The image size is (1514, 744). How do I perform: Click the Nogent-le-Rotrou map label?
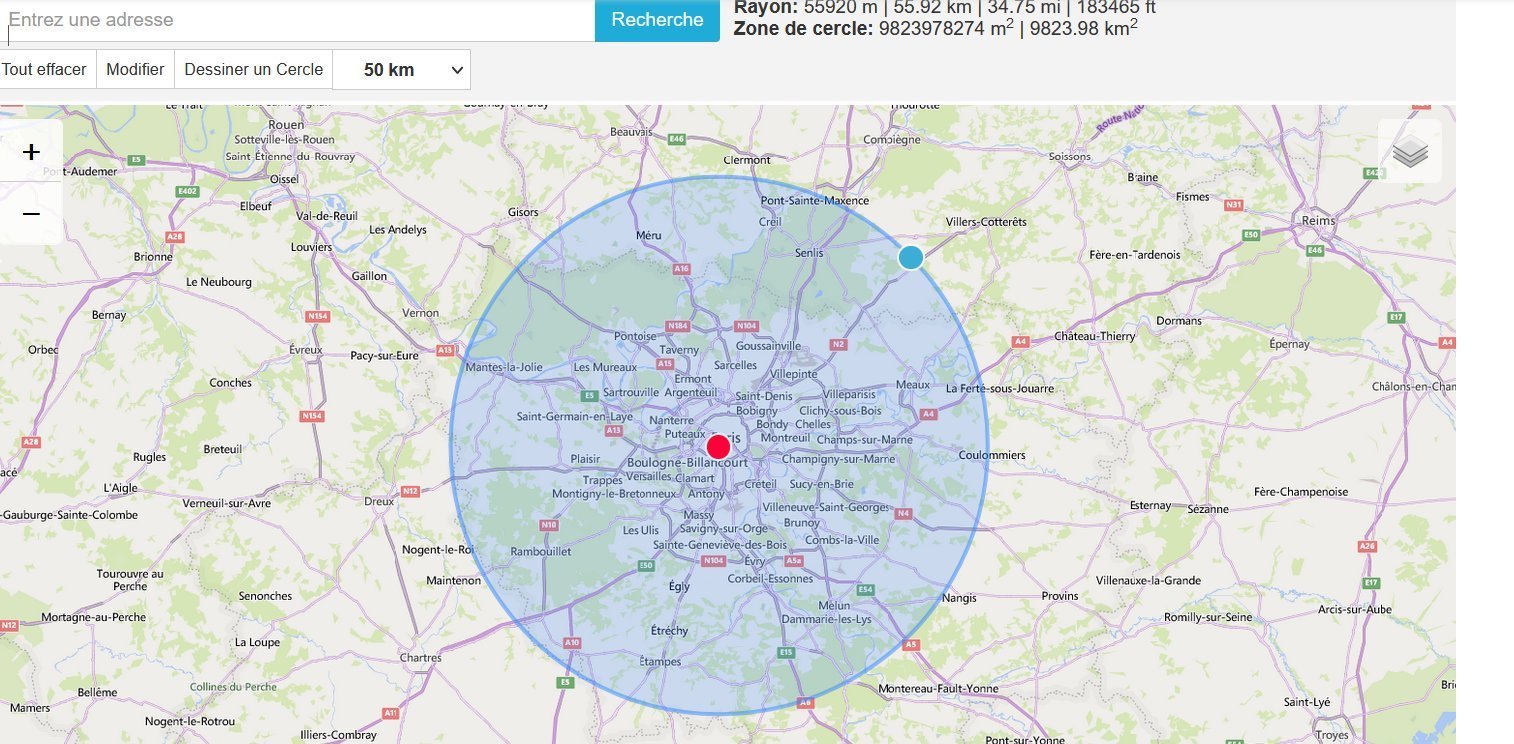point(190,721)
